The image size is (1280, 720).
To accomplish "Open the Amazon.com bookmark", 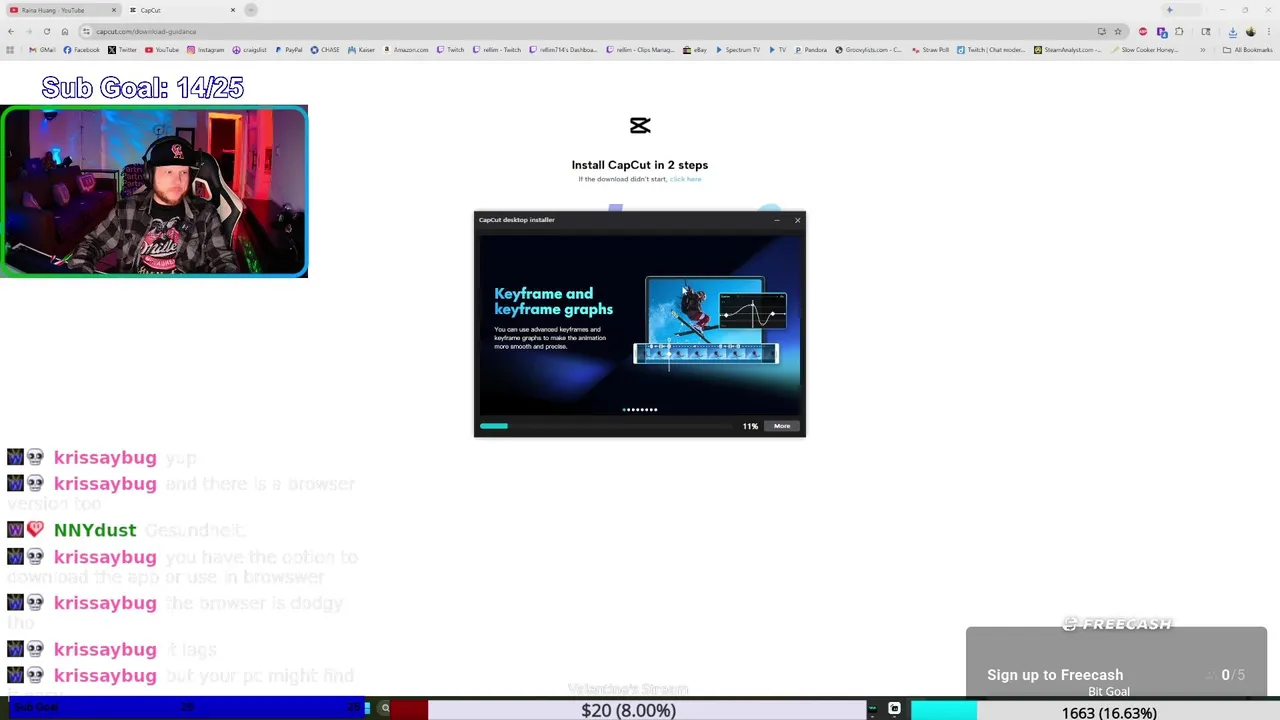I will pos(405,49).
